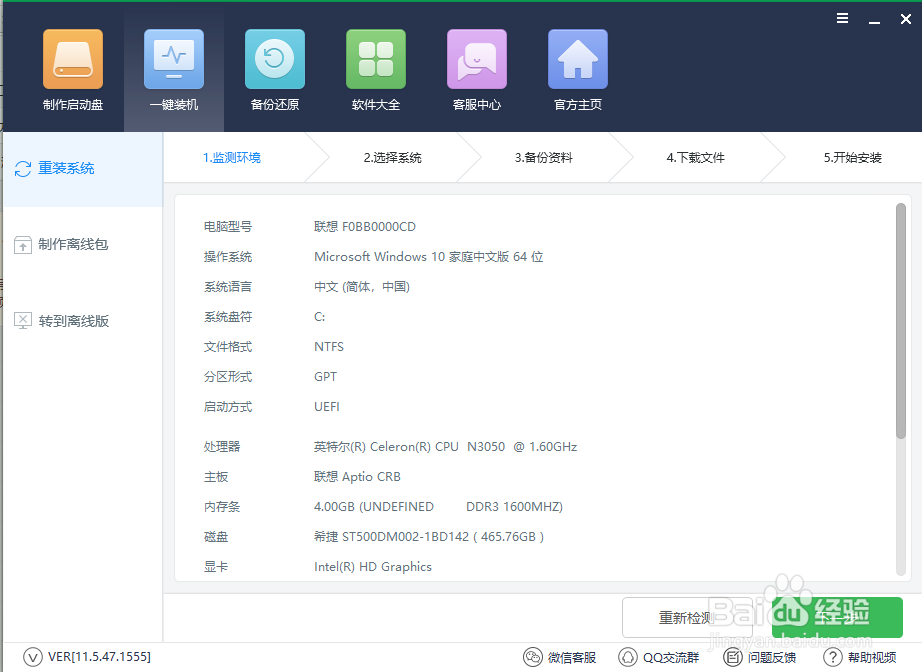Screen dimensions: 922x672
Task: Open 帮助视频 help video icon
Action: (858, 657)
